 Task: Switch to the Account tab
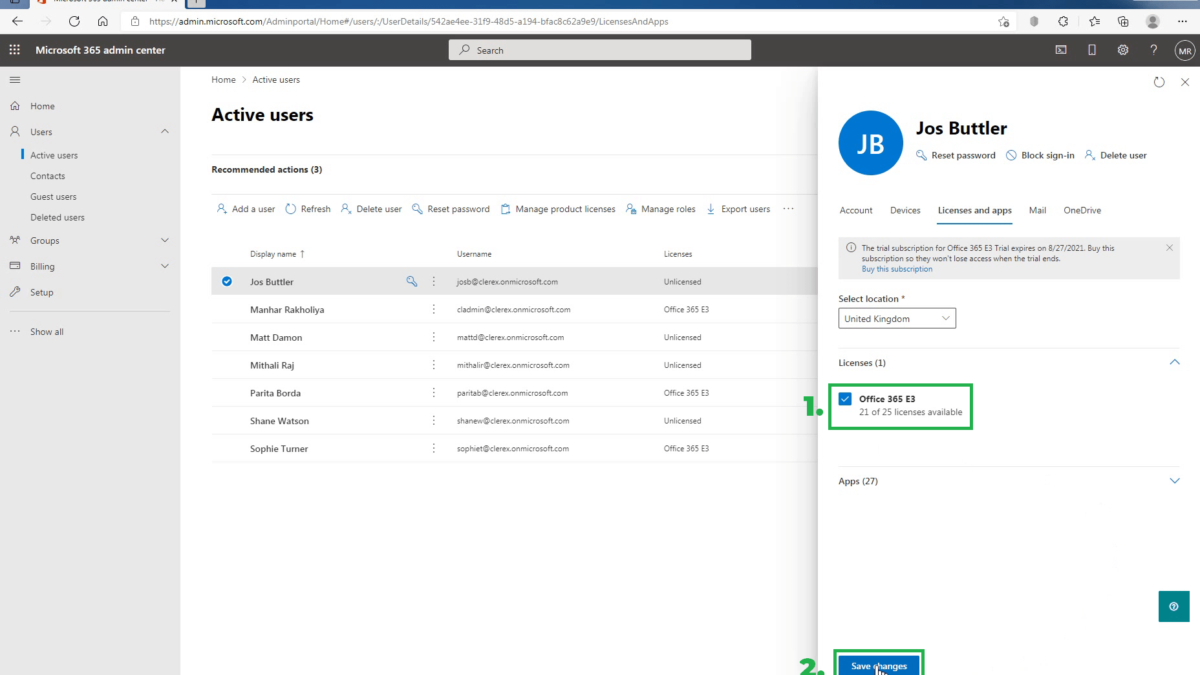(856, 211)
